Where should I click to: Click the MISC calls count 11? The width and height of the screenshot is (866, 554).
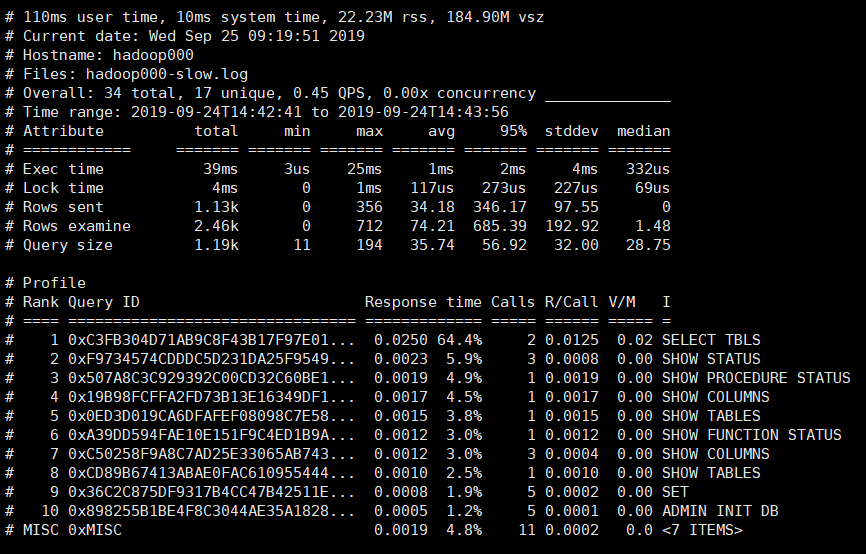click(527, 530)
